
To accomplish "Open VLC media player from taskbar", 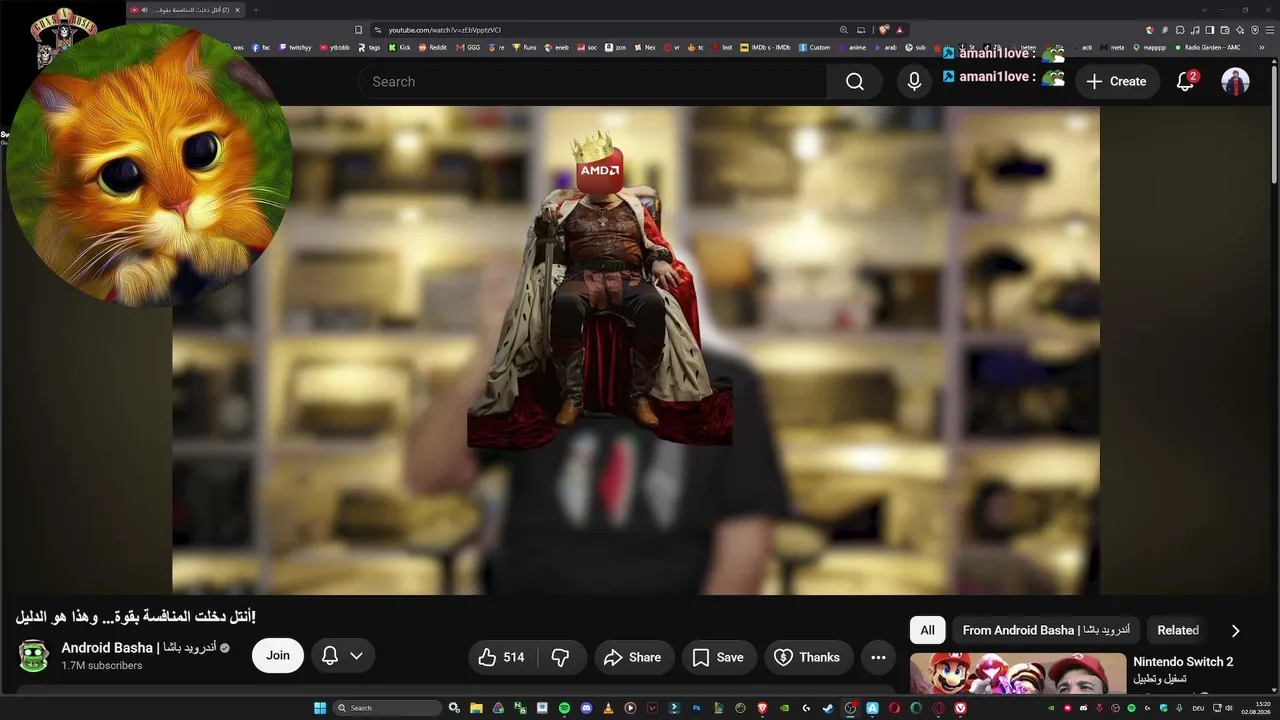I will click(608, 708).
